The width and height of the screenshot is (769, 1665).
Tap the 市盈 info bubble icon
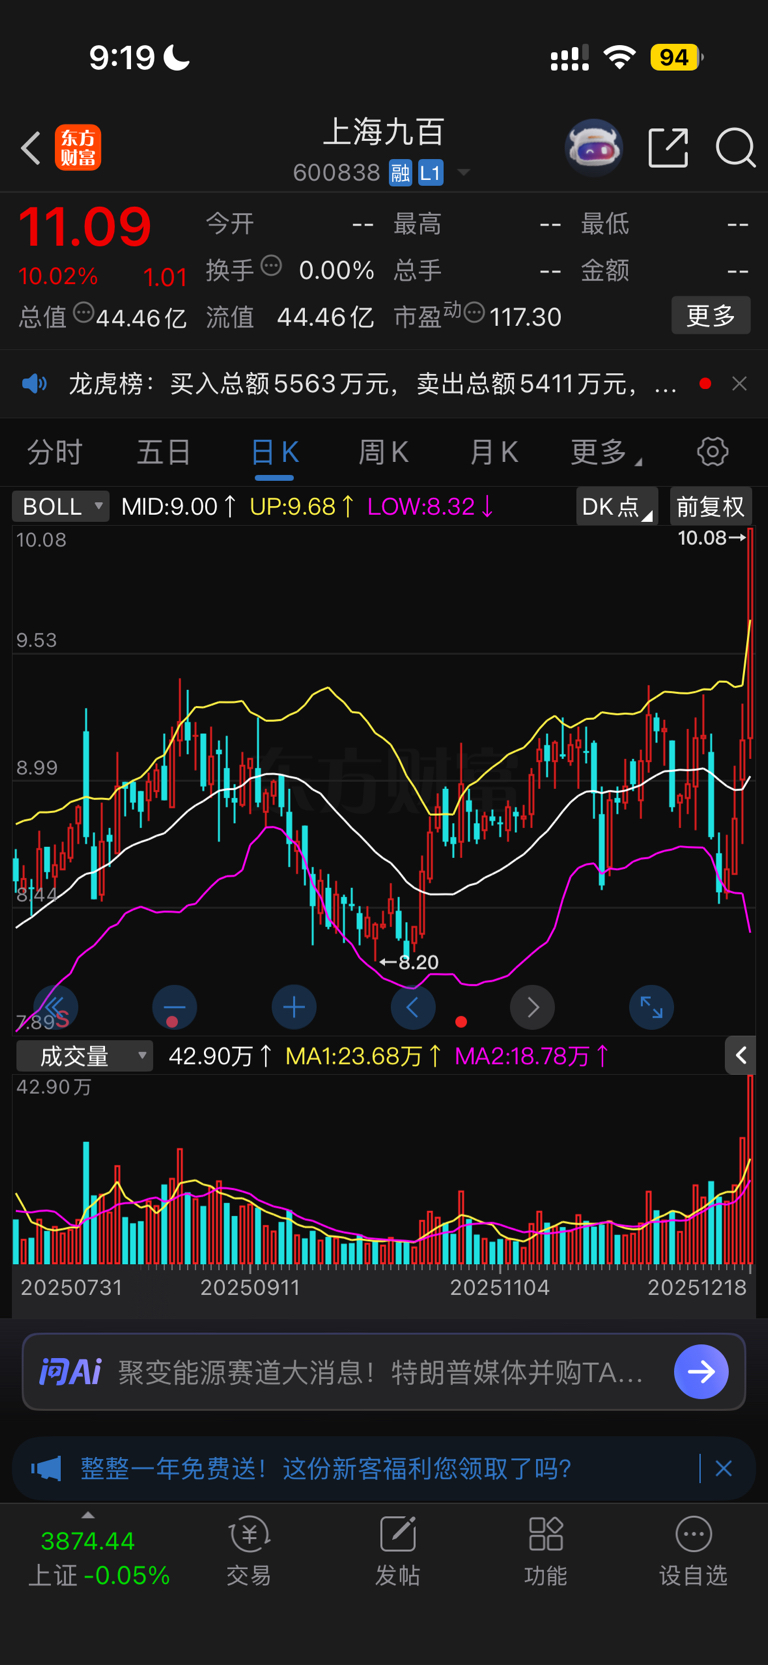pos(474,313)
